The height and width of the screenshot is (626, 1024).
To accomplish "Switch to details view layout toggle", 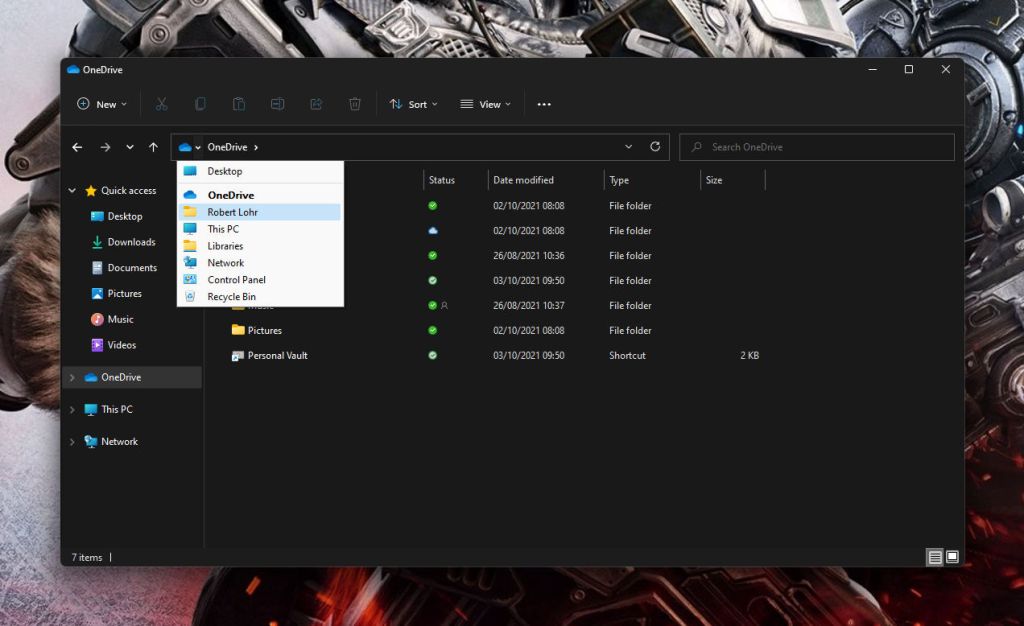I will pos(934,557).
